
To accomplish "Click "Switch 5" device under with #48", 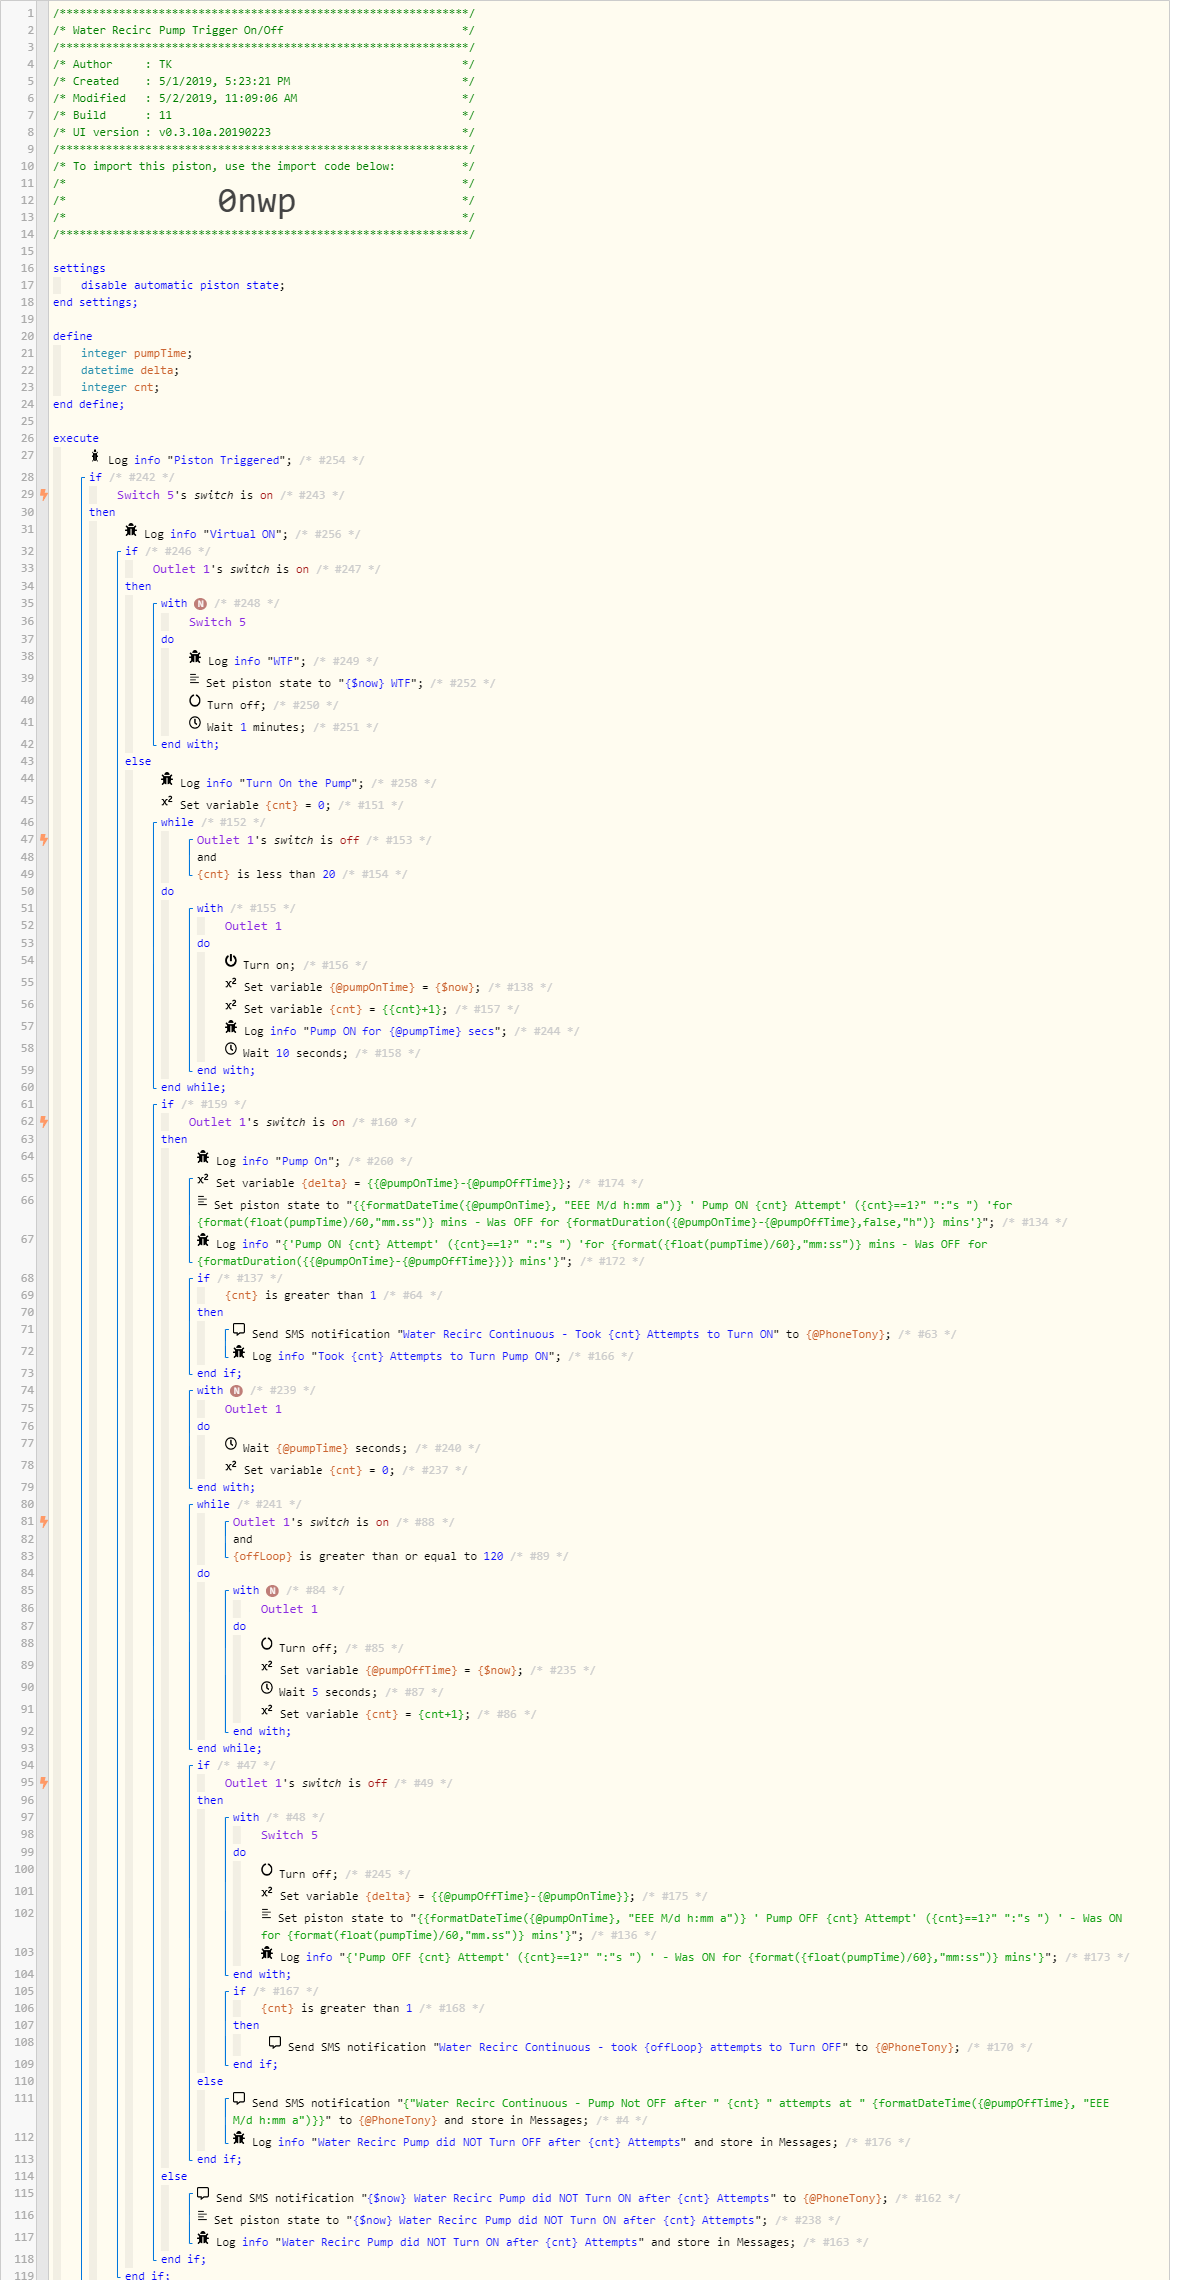I will click(x=289, y=1835).
